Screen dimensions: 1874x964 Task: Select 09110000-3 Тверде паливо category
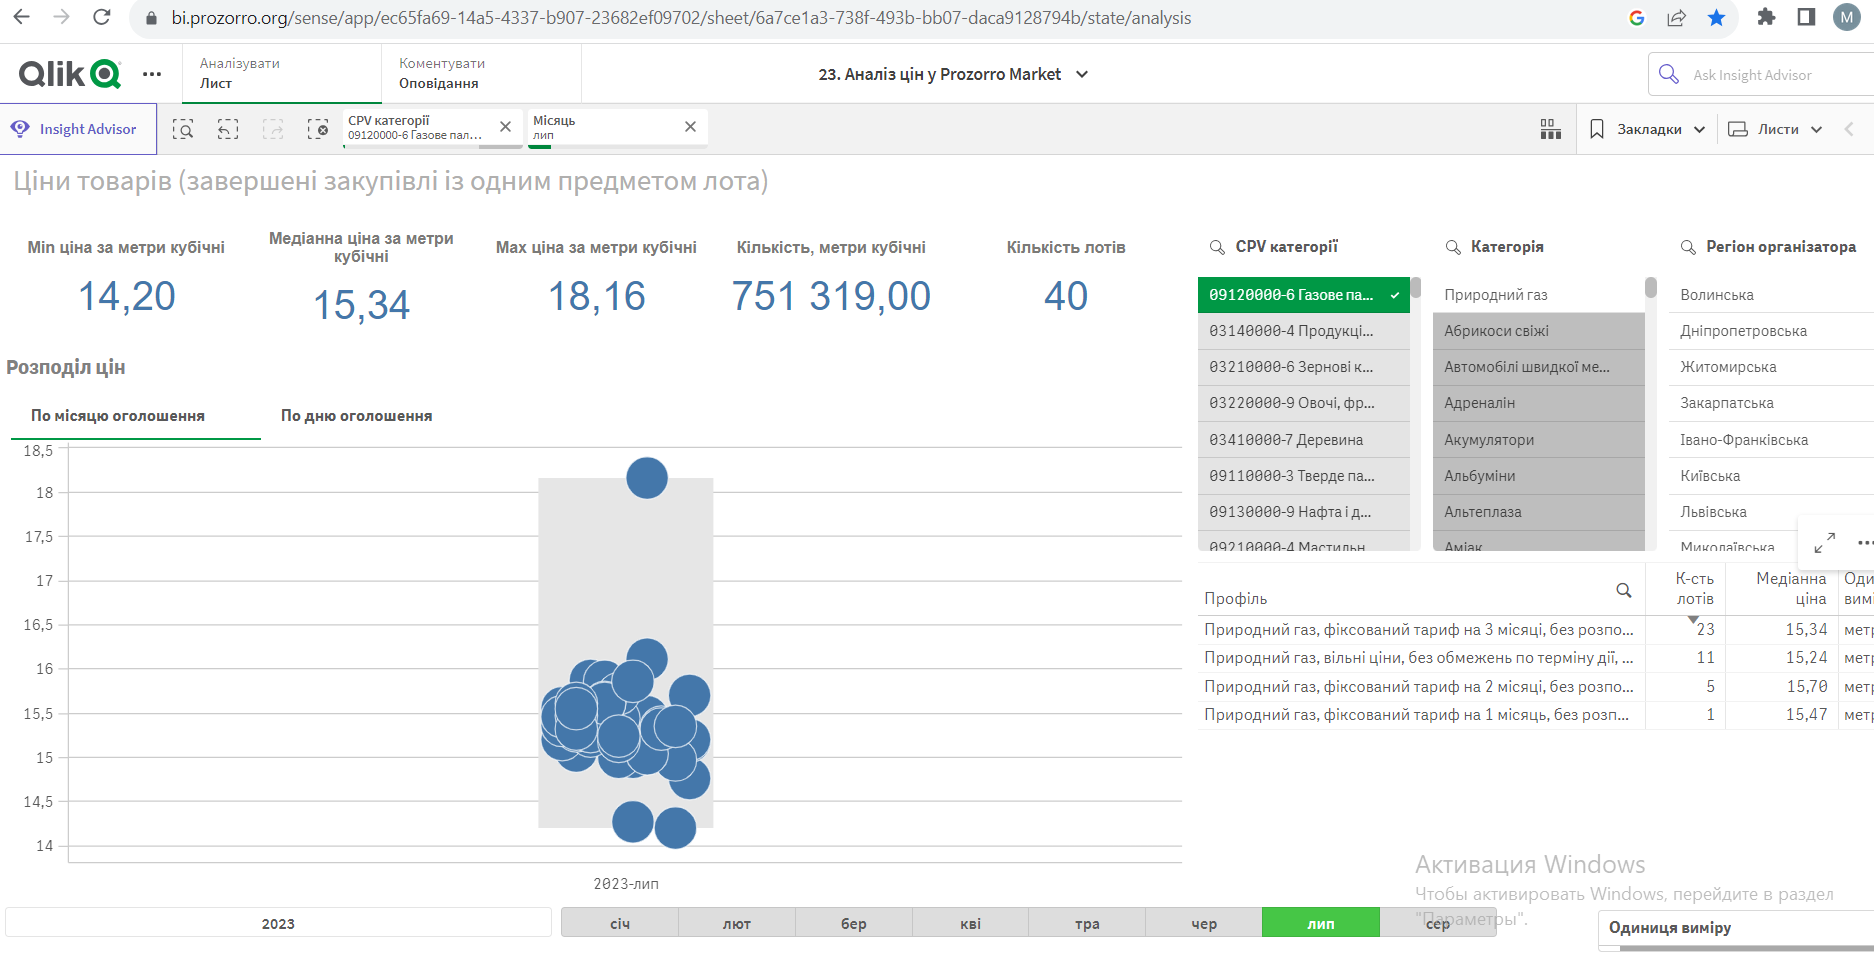pyautogui.click(x=1303, y=476)
